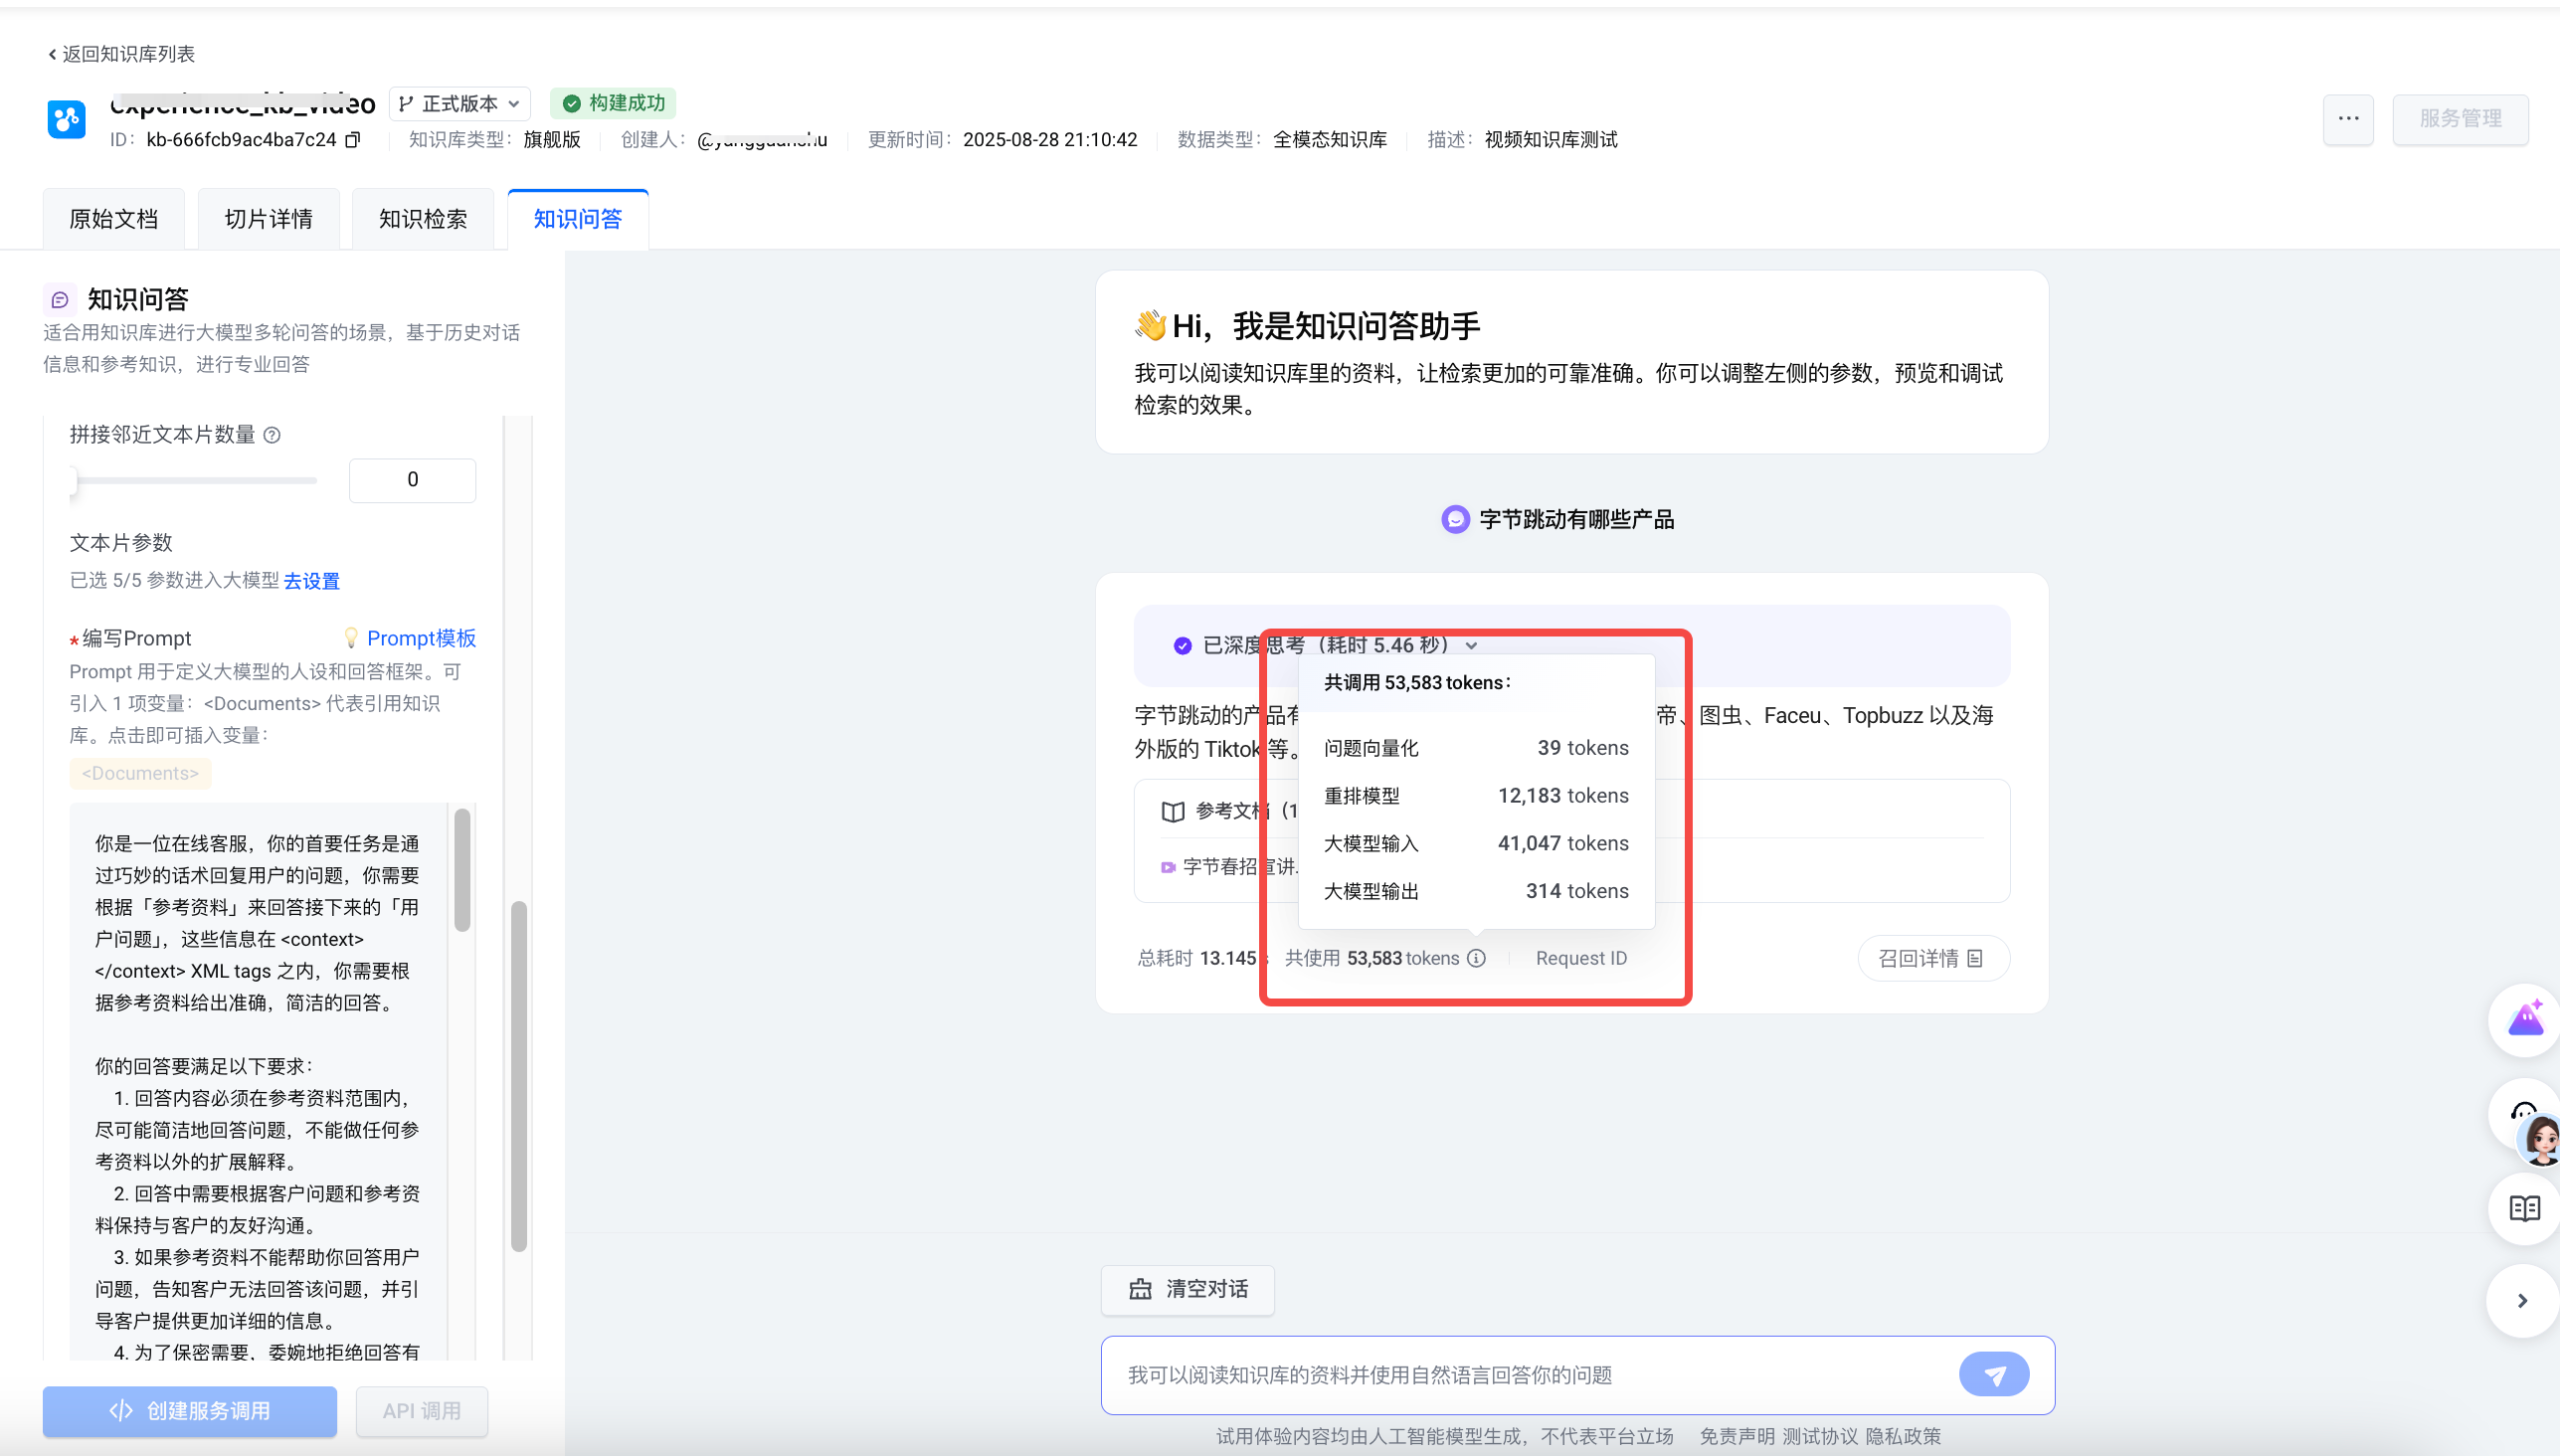The image size is (2560, 1456).
Task: Switch to the 原始文档 tab
Action: (113, 219)
